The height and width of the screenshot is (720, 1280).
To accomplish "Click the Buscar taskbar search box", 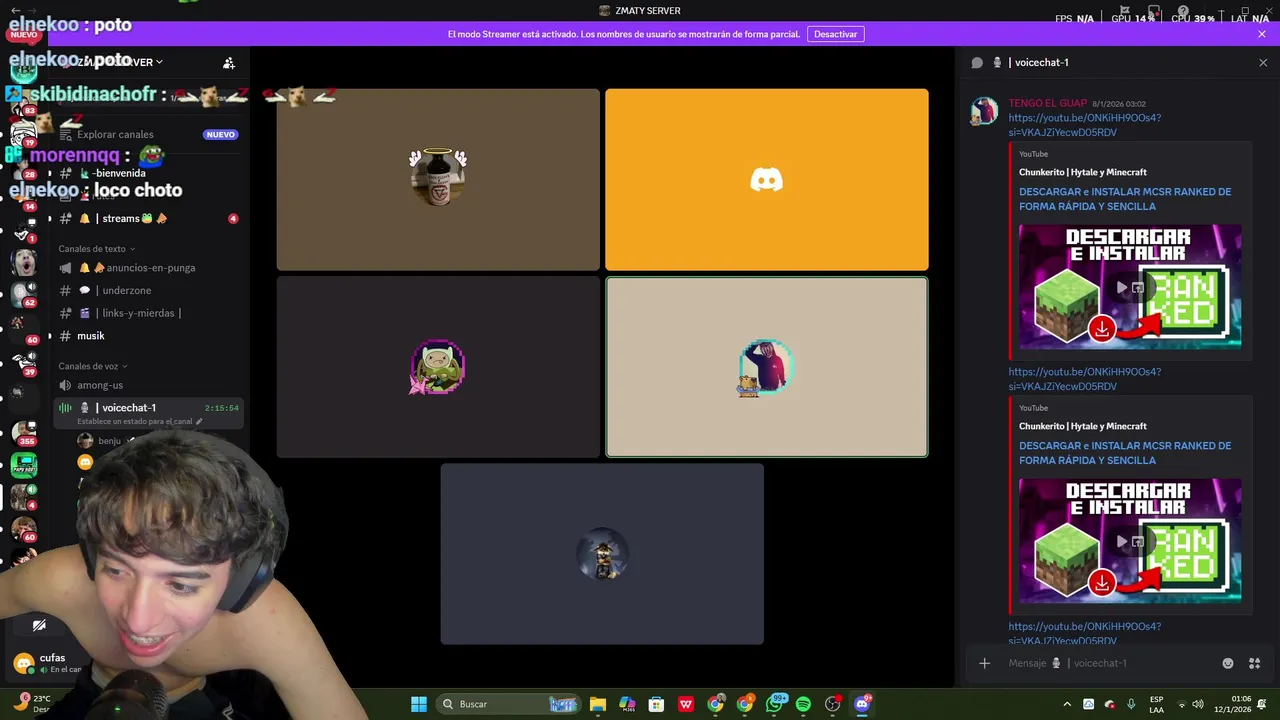I will 509,704.
